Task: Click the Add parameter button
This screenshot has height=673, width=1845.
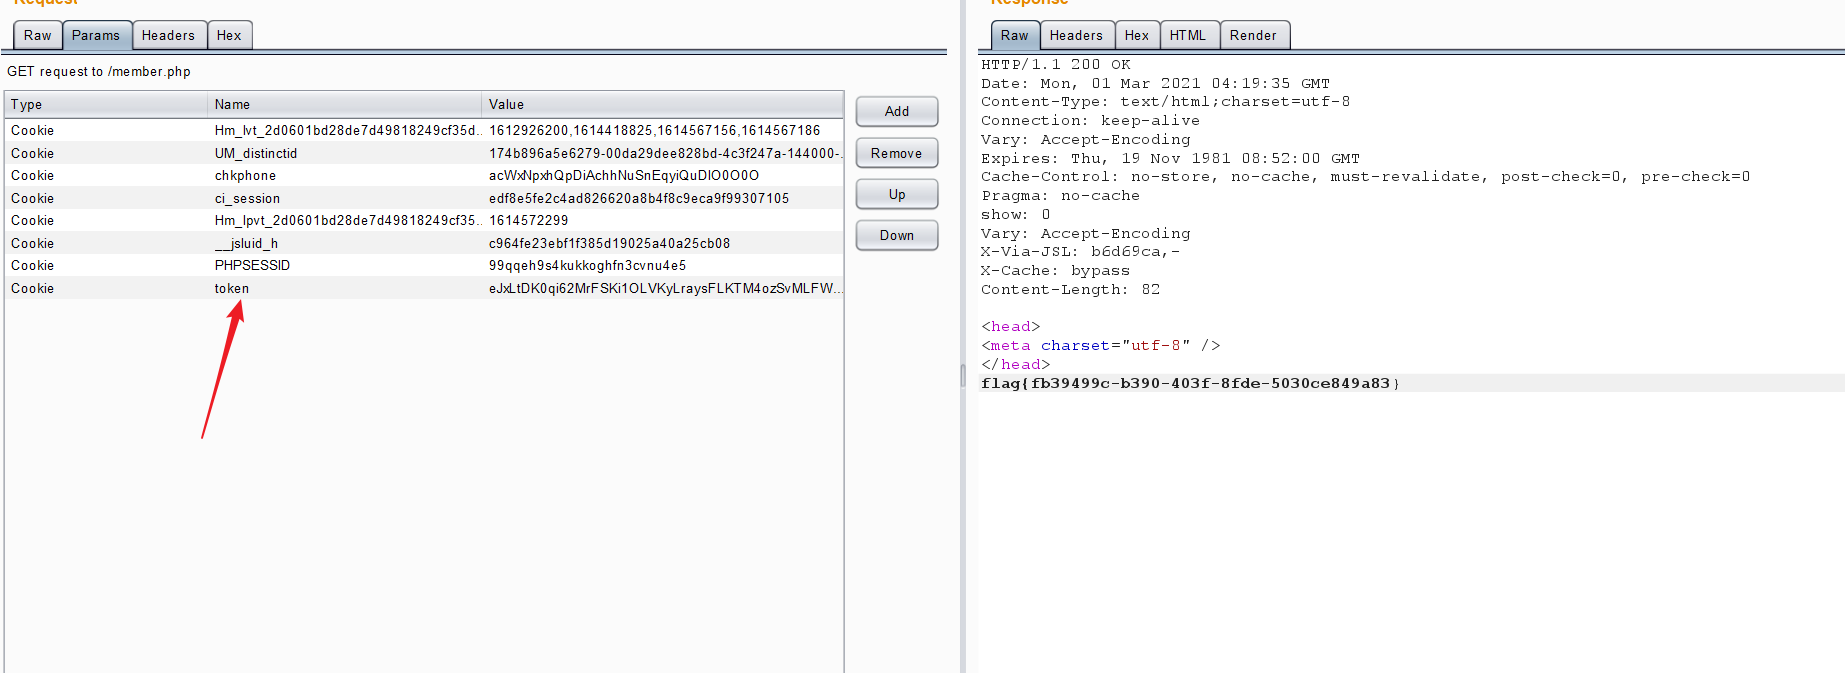Action: [x=897, y=111]
